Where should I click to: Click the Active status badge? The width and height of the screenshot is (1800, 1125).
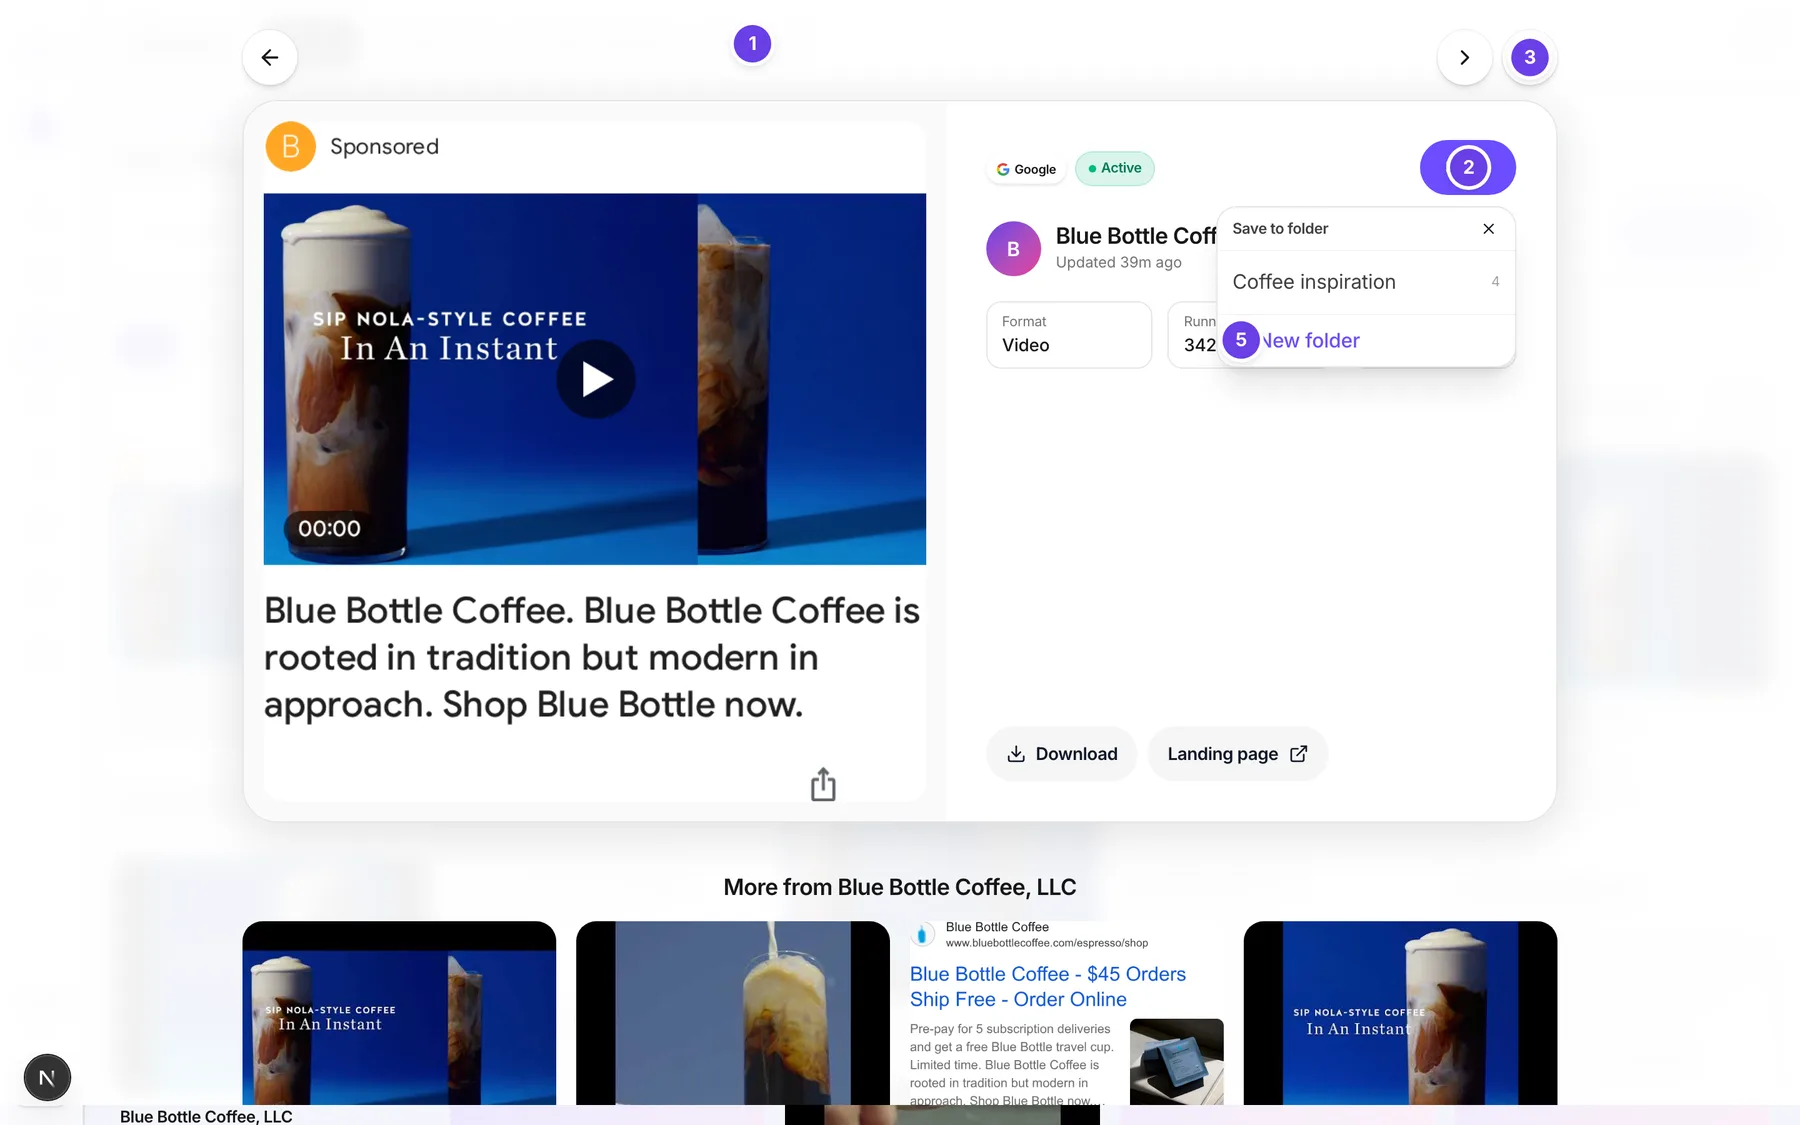click(x=1114, y=168)
